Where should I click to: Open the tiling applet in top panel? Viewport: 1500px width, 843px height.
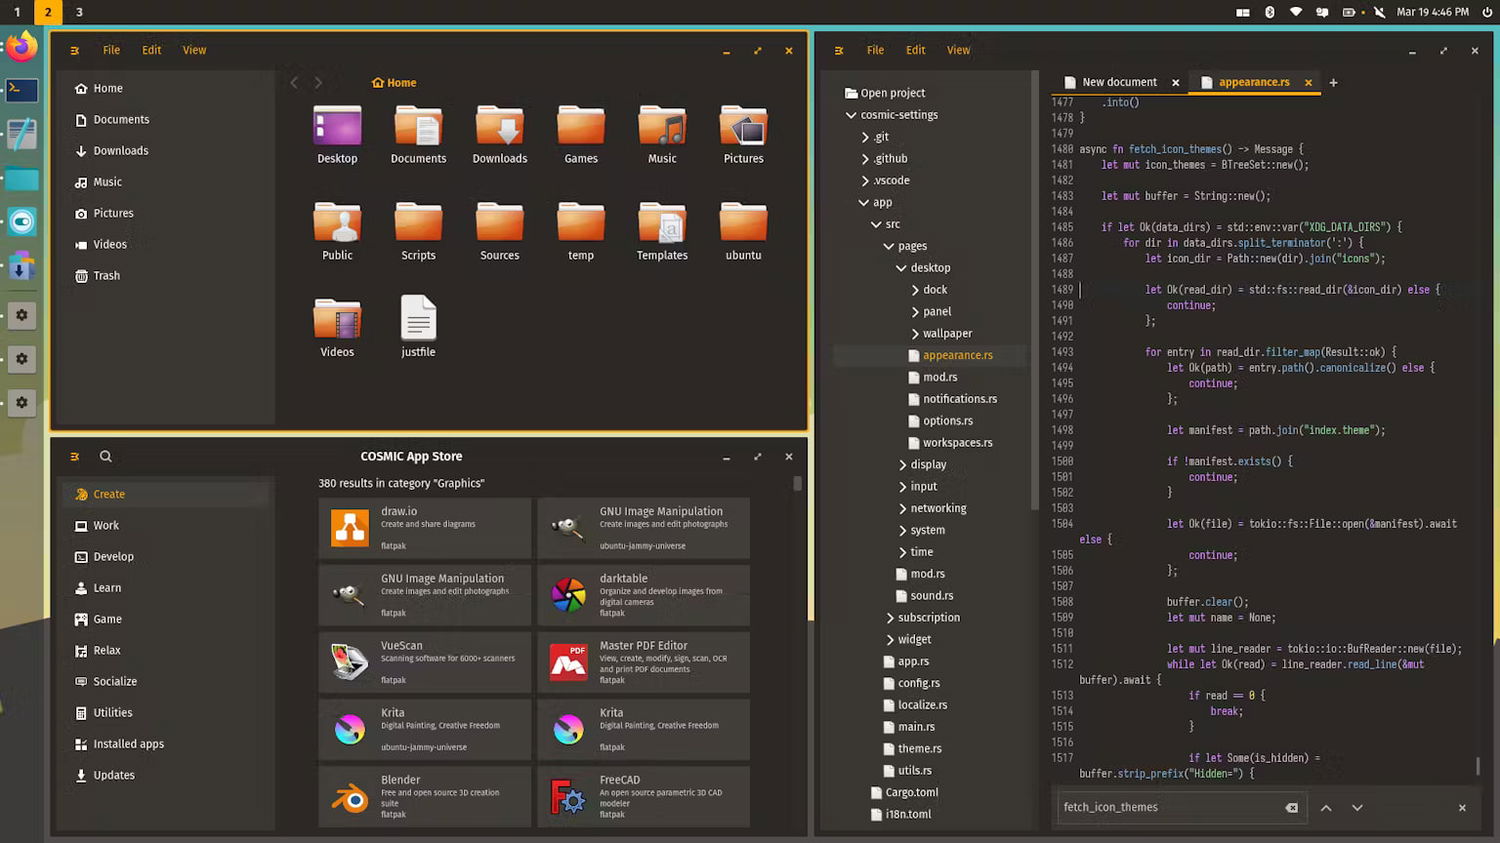coord(1243,12)
